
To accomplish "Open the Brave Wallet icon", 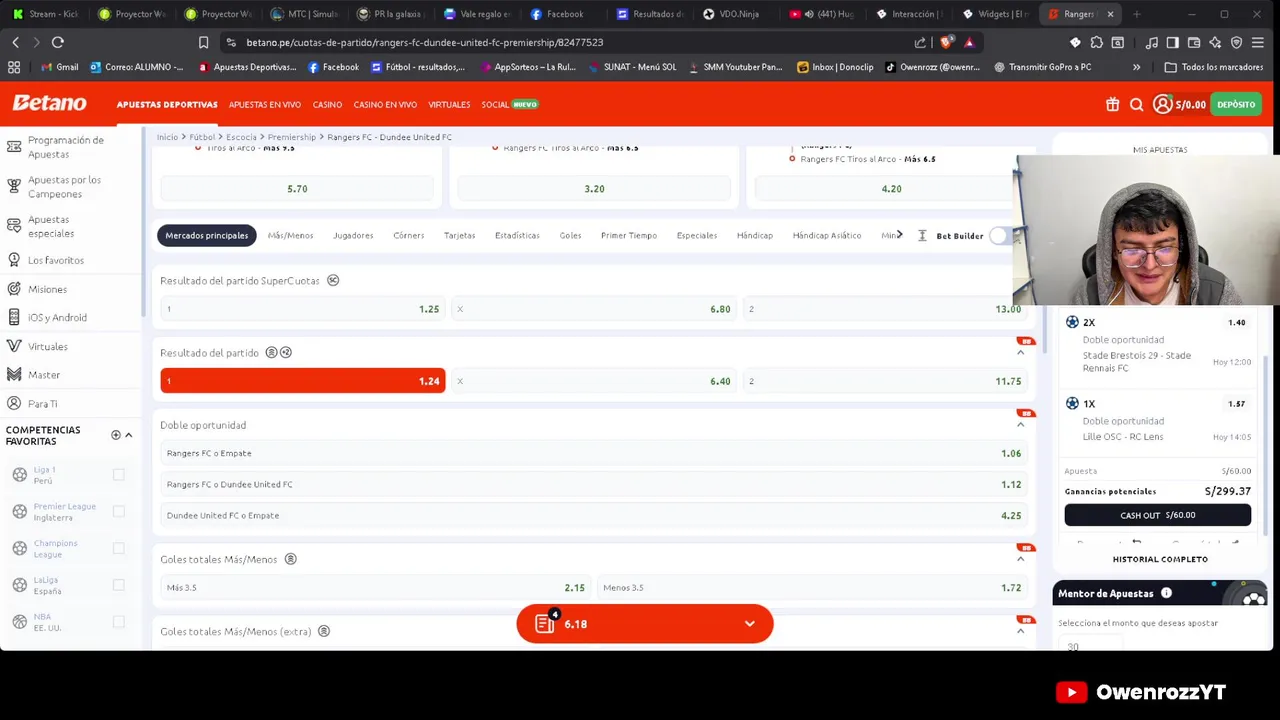I will tap(1194, 42).
